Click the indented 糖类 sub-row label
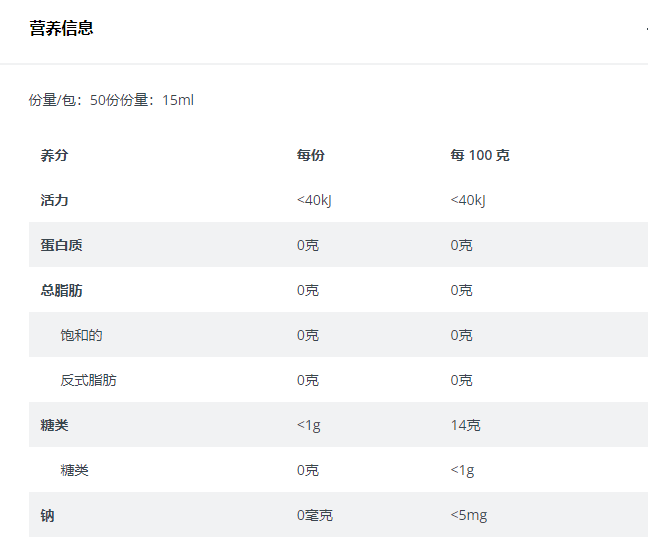Viewport: 648px width, 559px height. click(x=74, y=470)
